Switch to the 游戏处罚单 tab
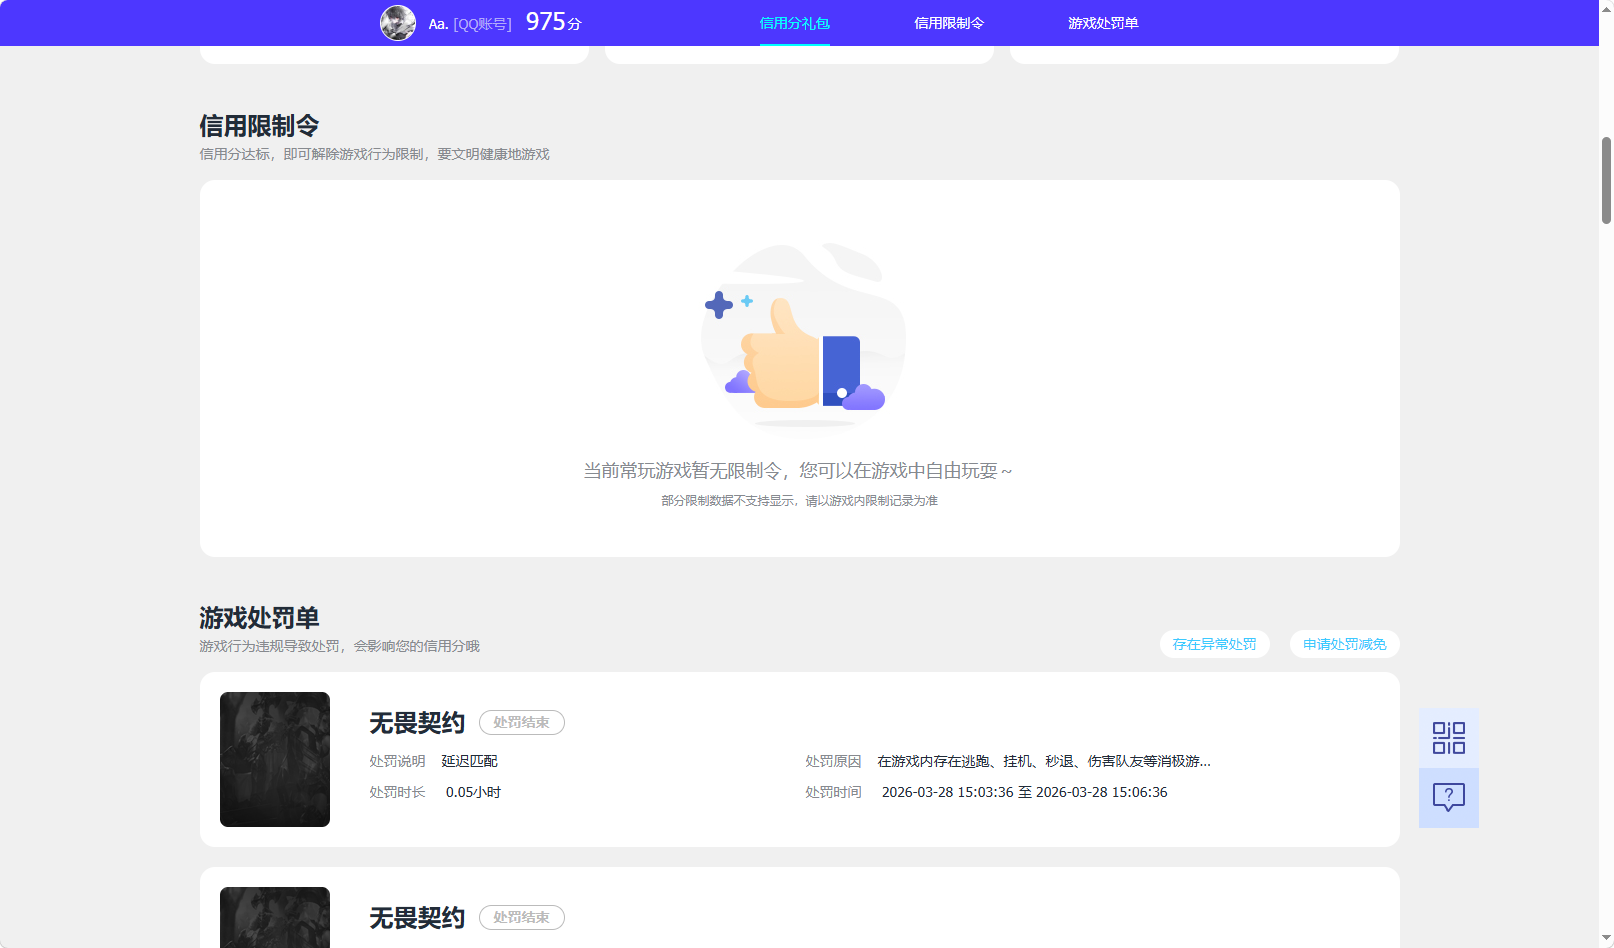This screenshot has height=948, width=1614. pyautogui.click(x=1103, y=22)
